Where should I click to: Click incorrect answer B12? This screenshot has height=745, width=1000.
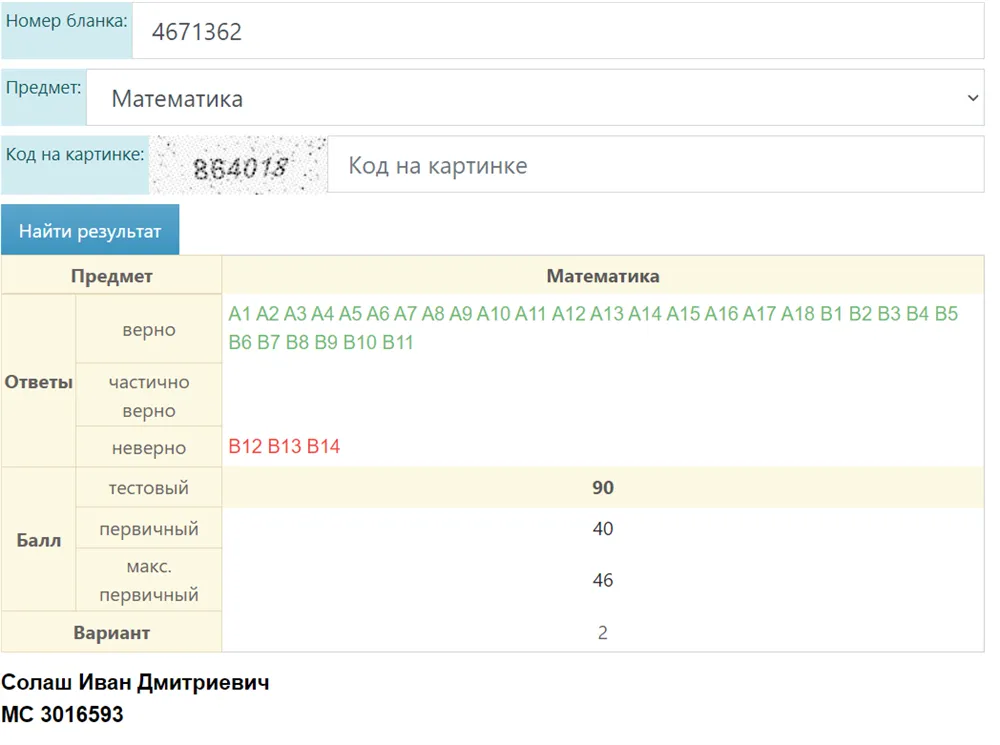(x=245, y=446)
